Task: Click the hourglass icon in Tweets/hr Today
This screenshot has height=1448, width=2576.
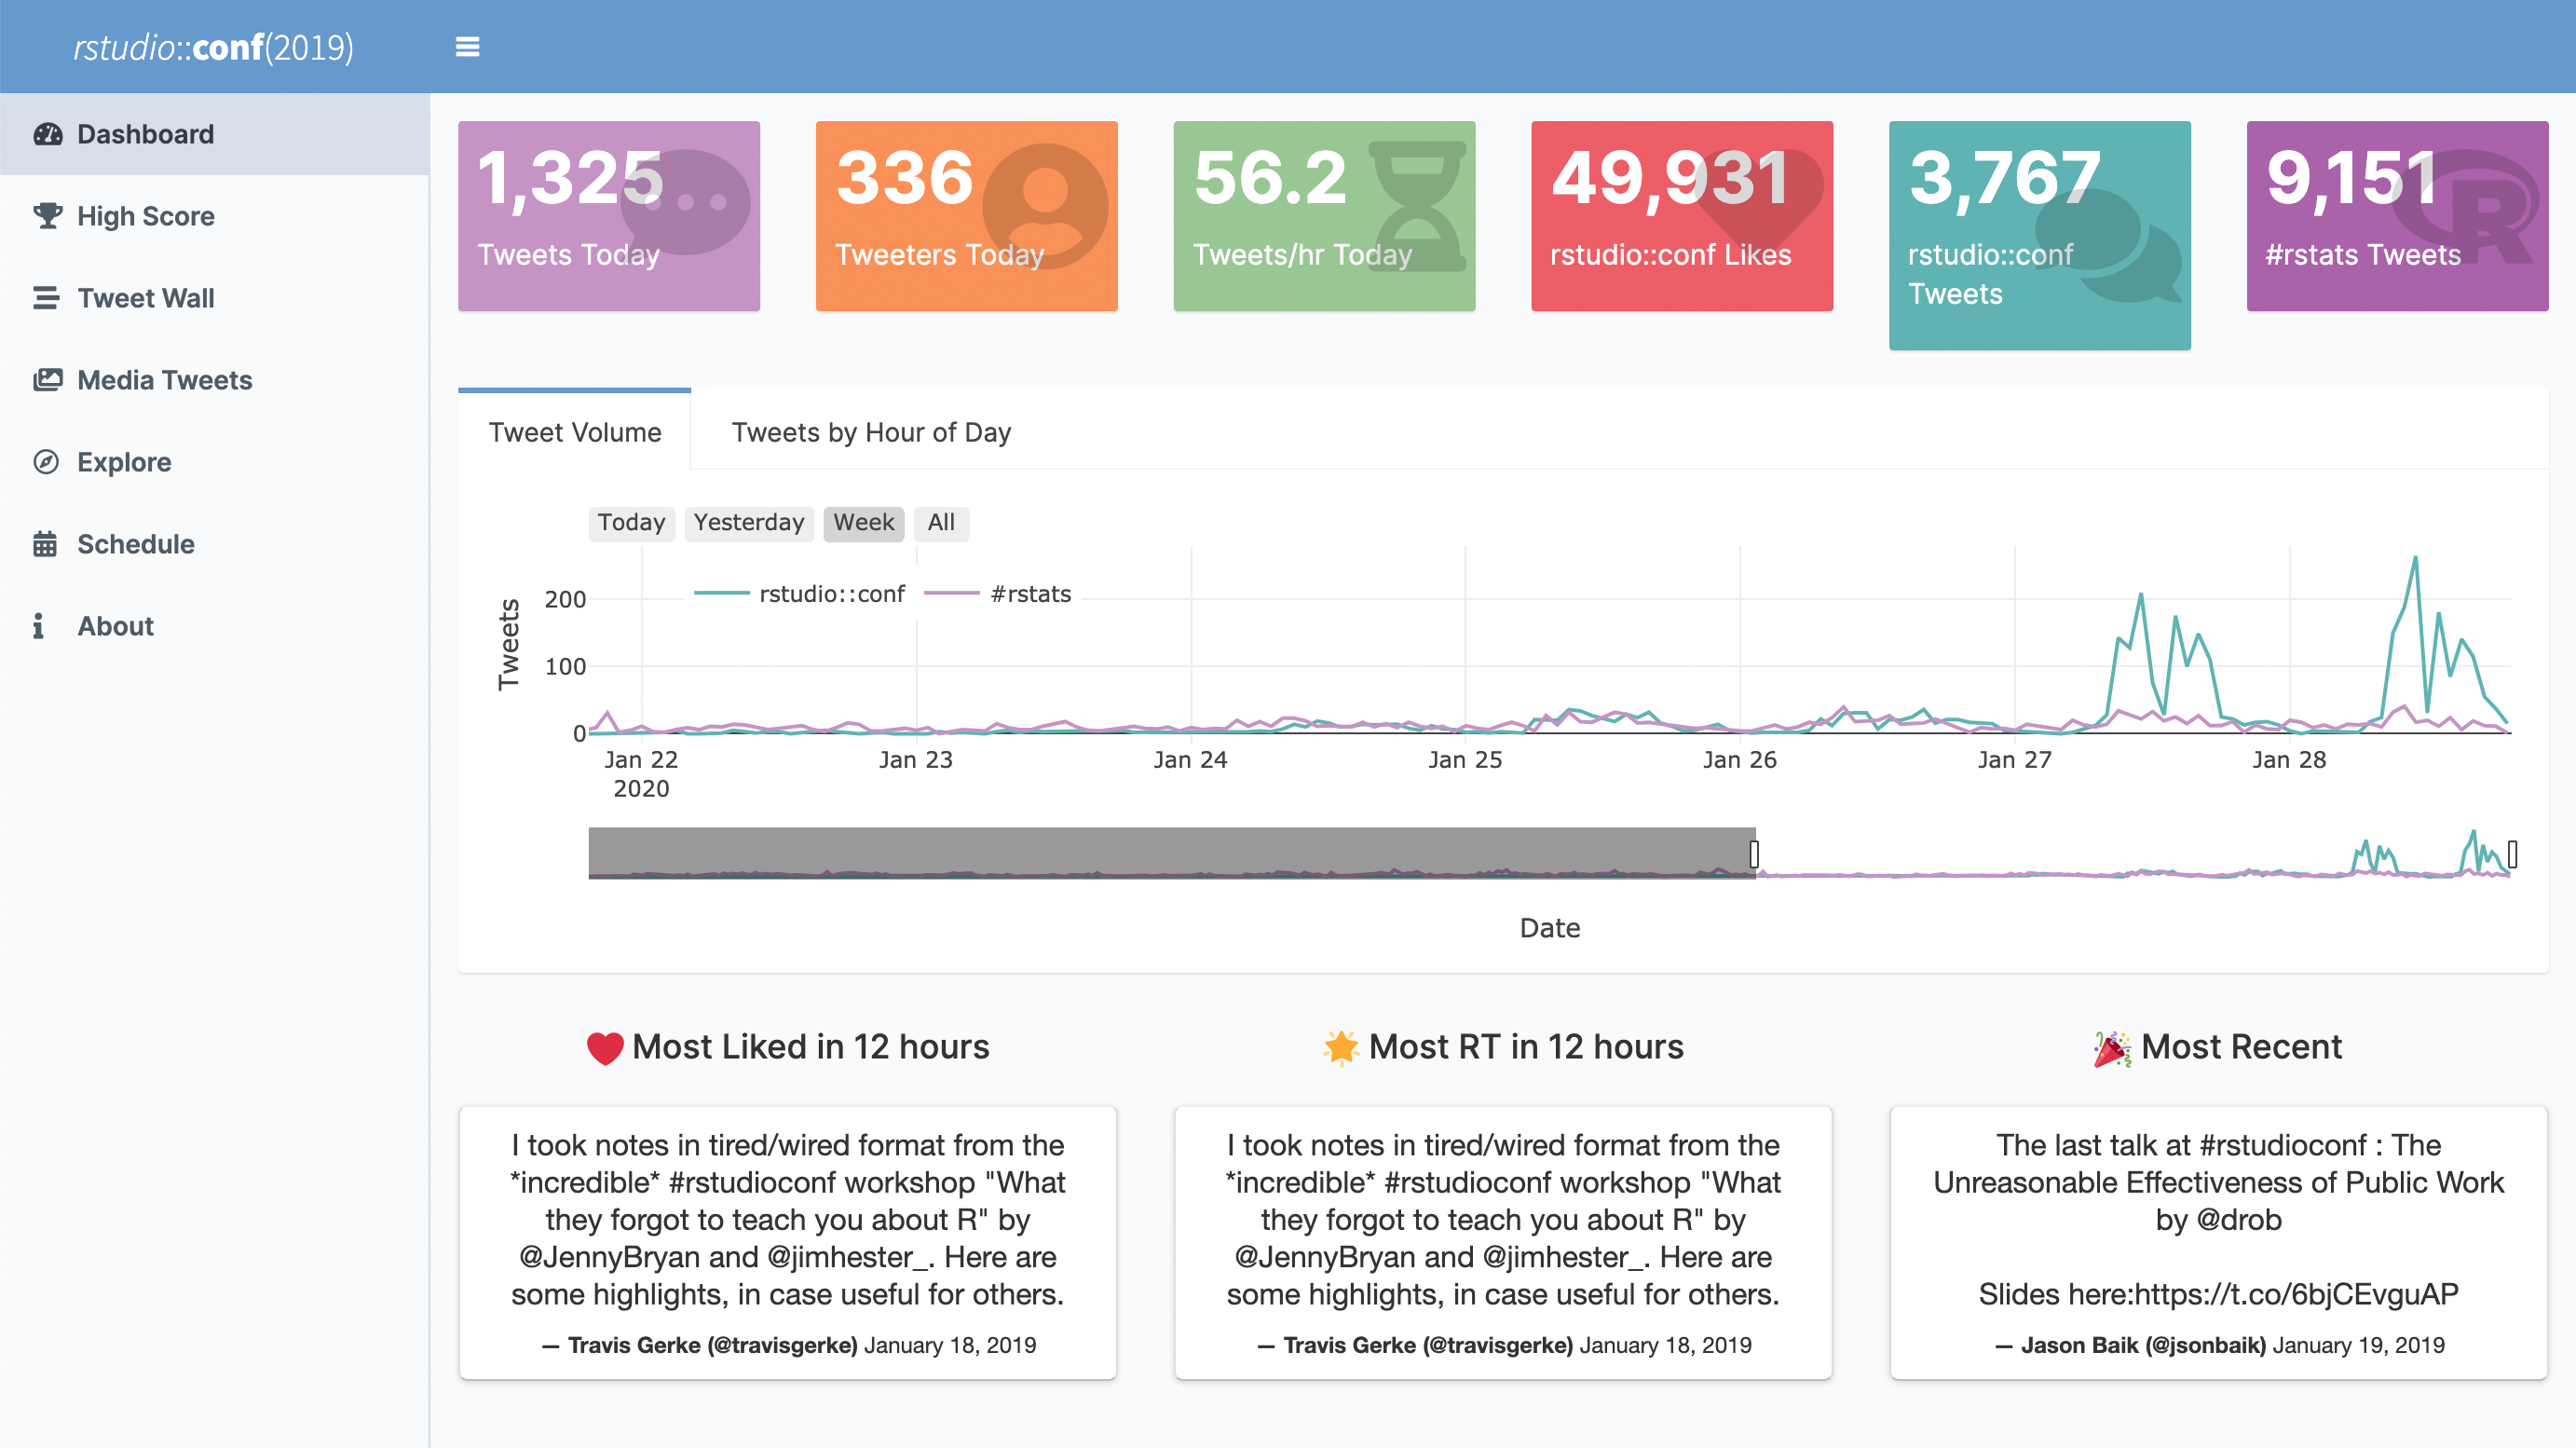Action: point(1417,206)
